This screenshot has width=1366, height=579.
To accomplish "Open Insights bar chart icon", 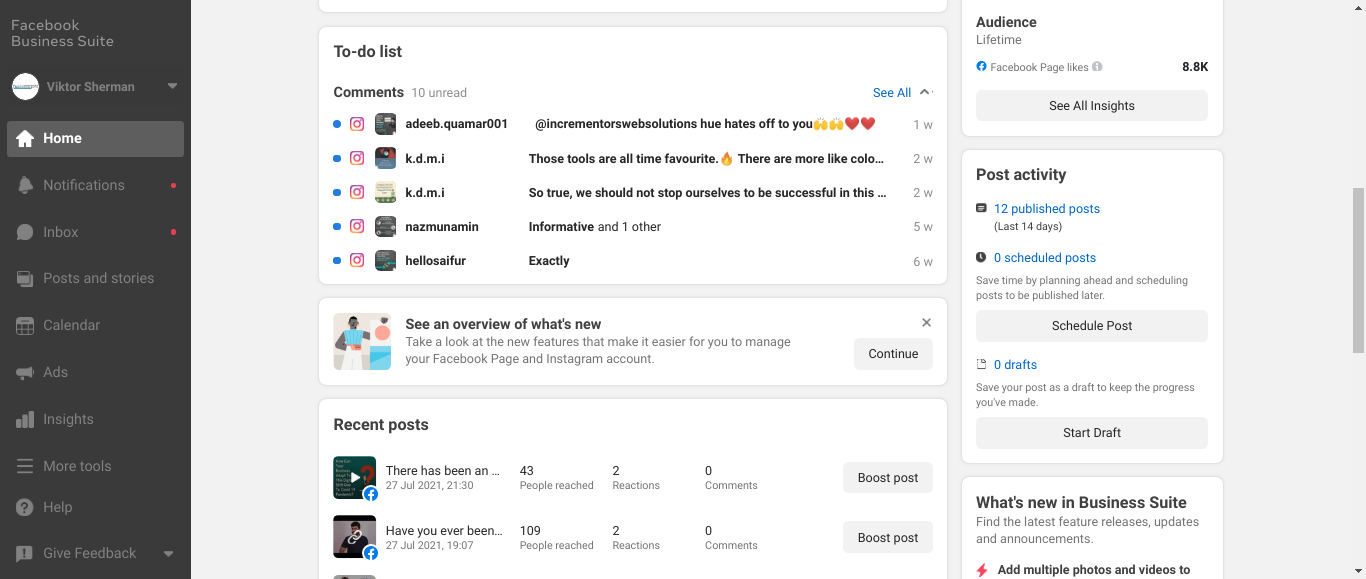I will pos(25,419).
